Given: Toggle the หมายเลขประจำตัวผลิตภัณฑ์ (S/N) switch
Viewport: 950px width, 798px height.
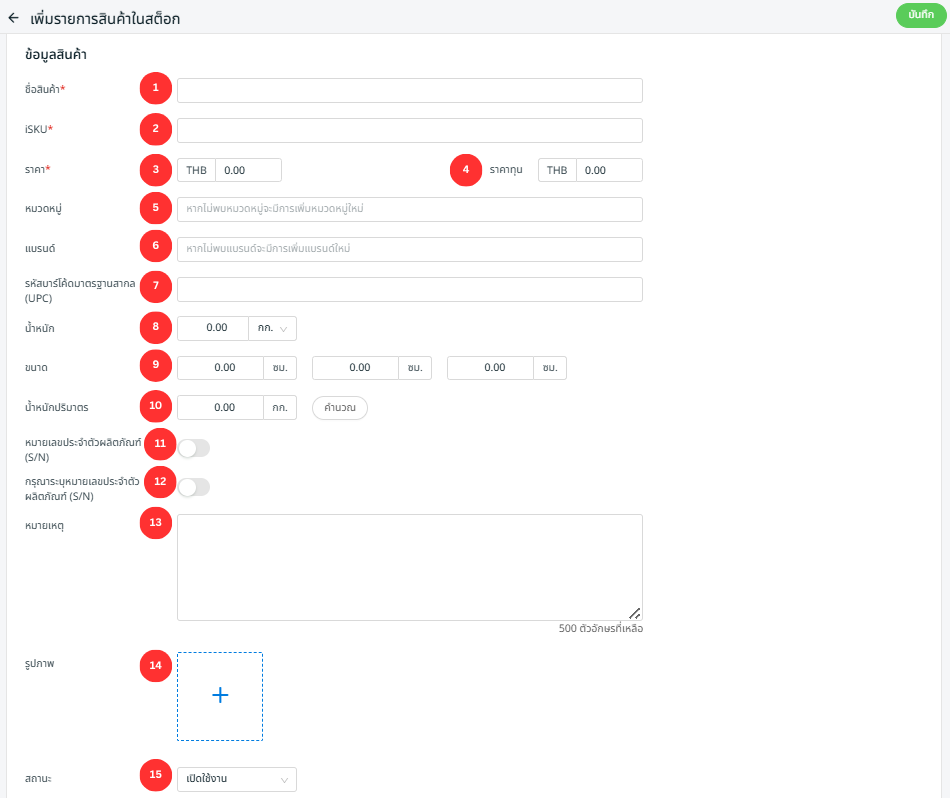Looking at the screenshot, I should click(x=194, y=448).
